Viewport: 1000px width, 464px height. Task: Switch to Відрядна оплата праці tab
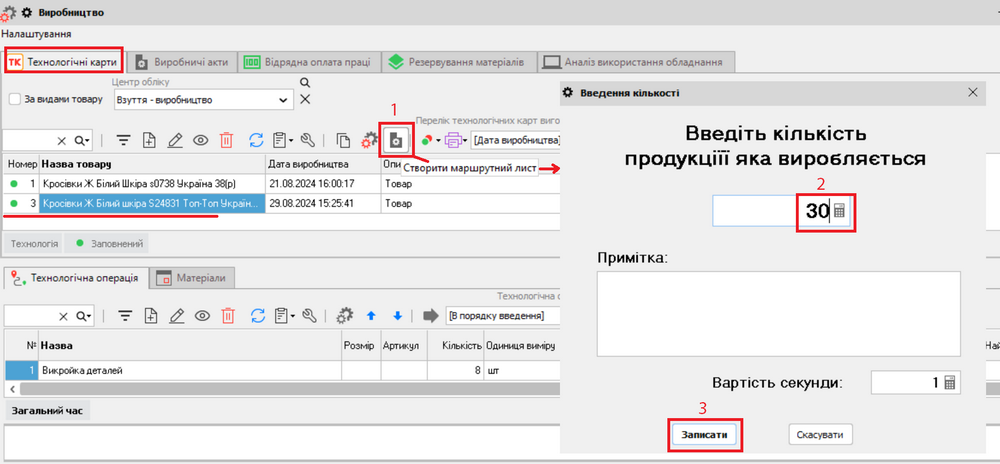(x=309, y=62)
